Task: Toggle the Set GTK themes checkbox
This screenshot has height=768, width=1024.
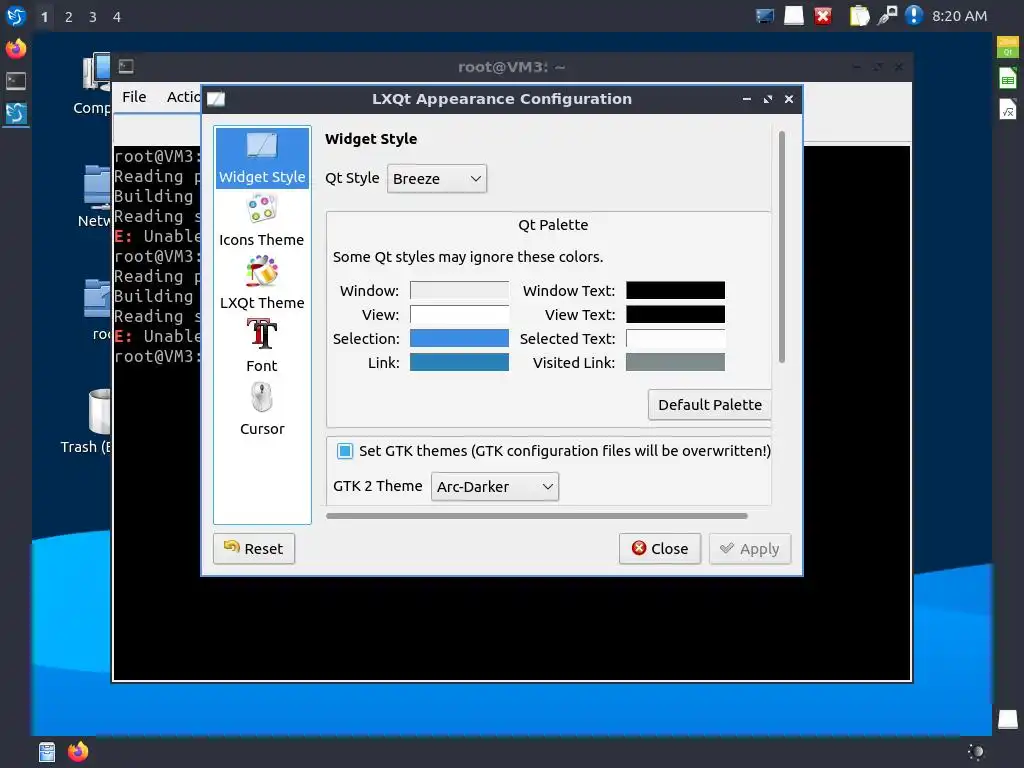Action: coord(345,451)
